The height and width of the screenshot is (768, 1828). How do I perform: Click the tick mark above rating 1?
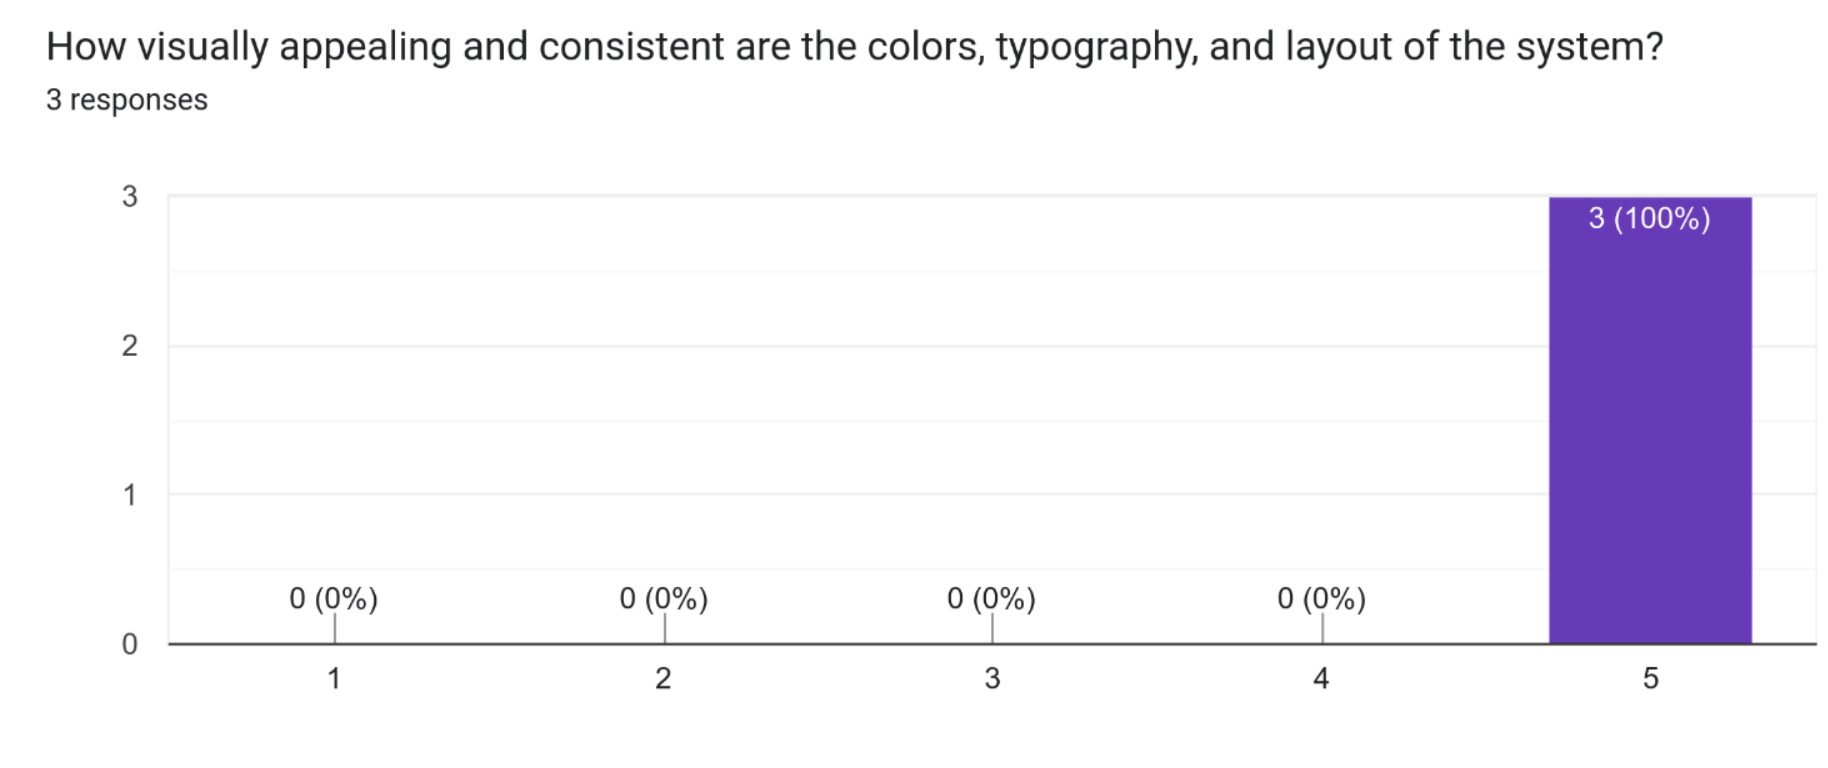click(334, 628)
